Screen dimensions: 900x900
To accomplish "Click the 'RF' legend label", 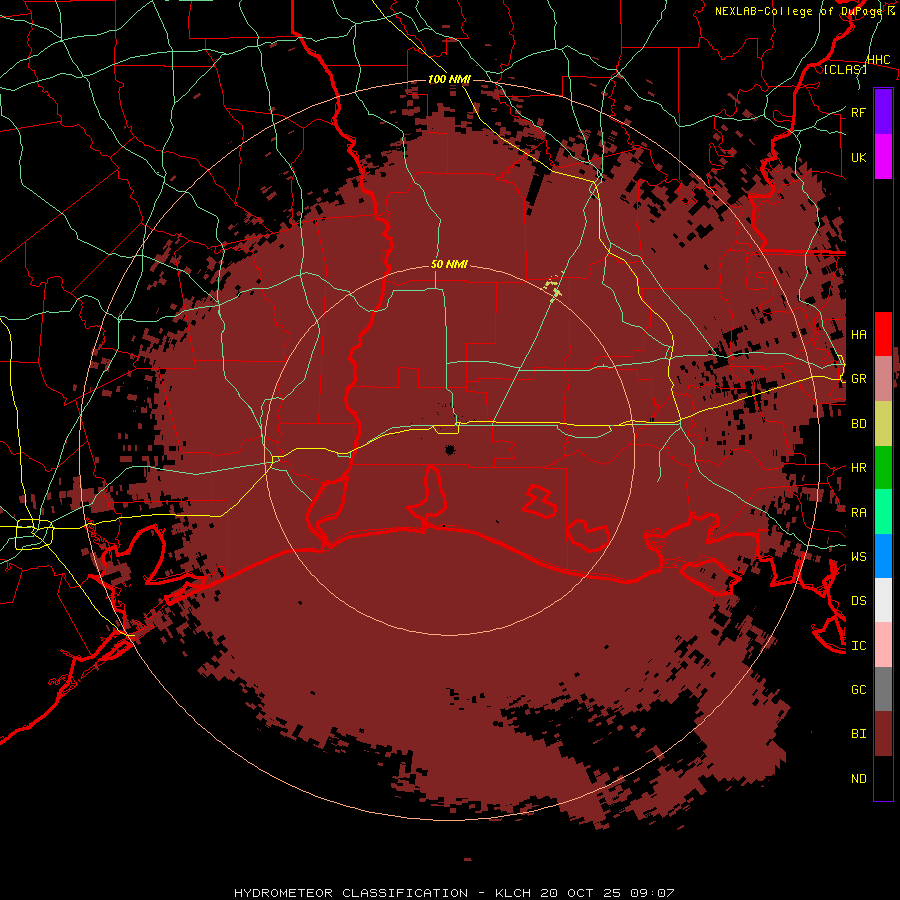I will (858, 112).
